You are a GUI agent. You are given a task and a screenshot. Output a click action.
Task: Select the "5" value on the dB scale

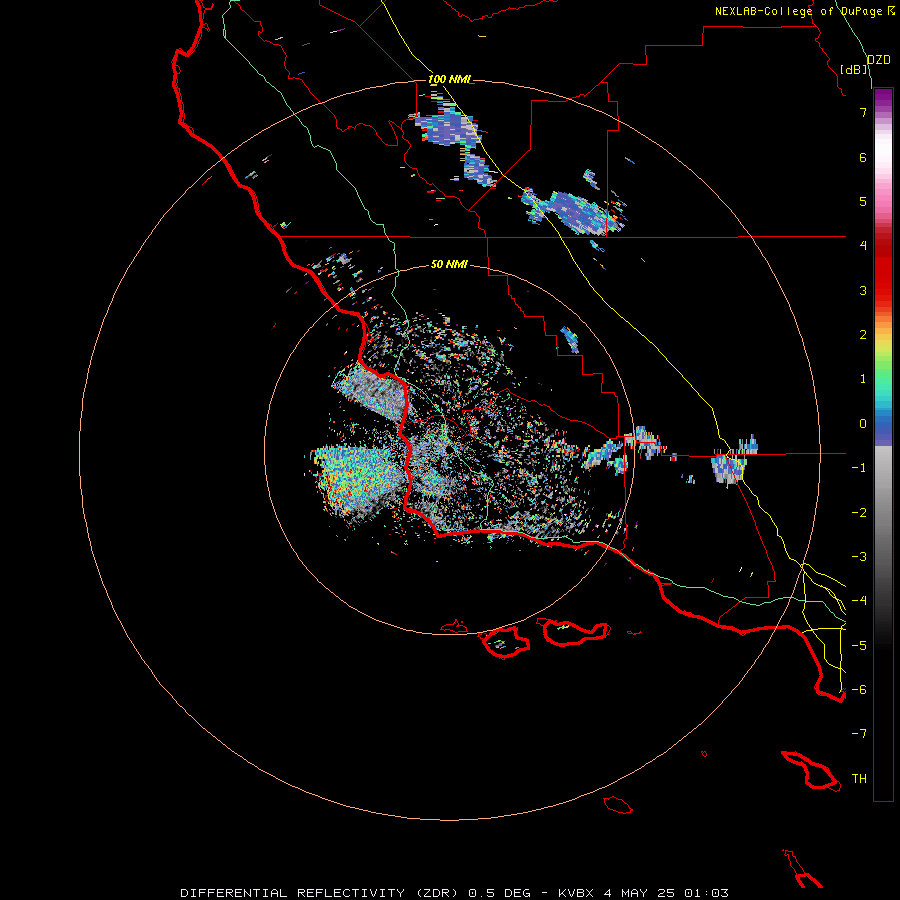point(863,201)
